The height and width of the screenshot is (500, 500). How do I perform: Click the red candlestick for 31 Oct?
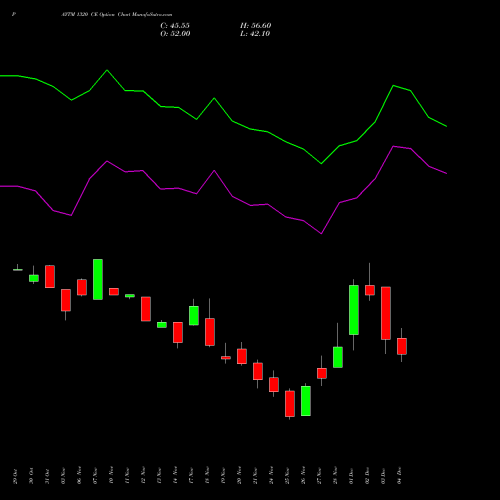pyautogui.click(x=50, y=277)
